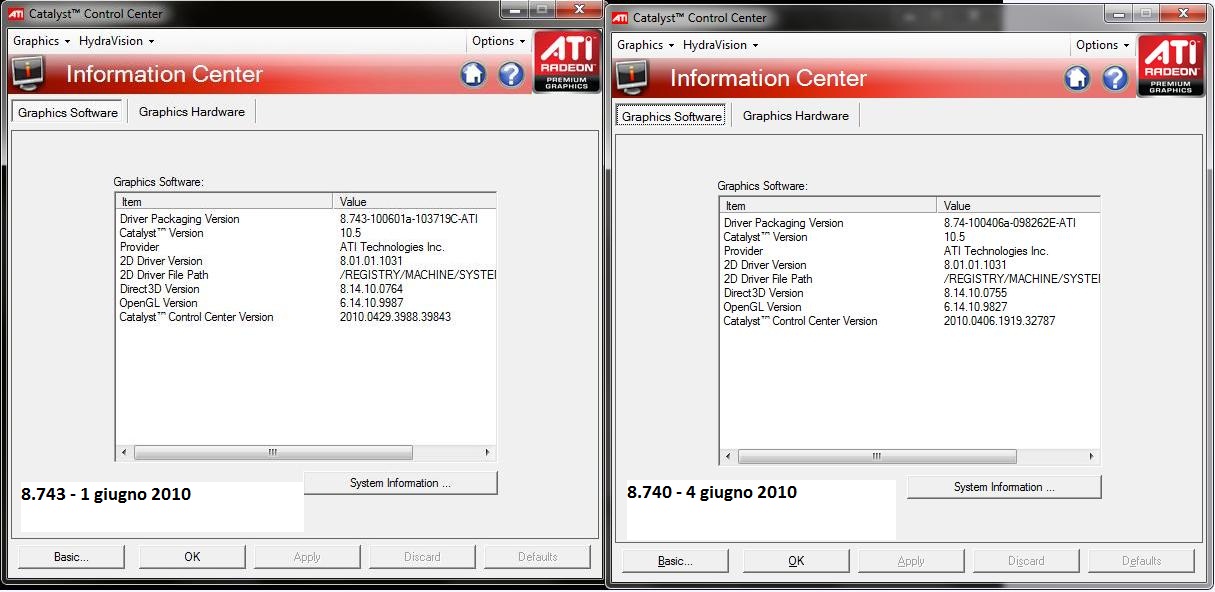Select the value 2010.0429.3988.39843

tap(395, 317)
